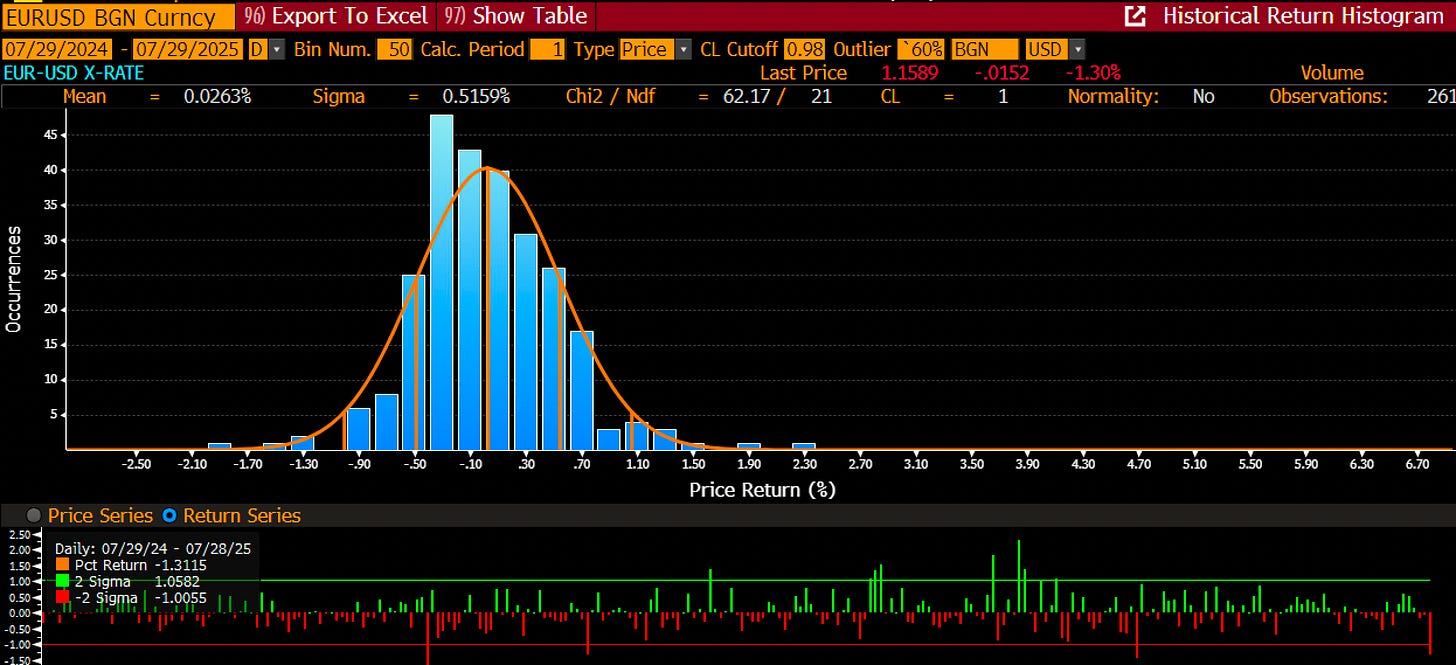The image size is (1456, 665).
Task: Open the USD currency dropdown
Action: click(x=1077, y=49)
